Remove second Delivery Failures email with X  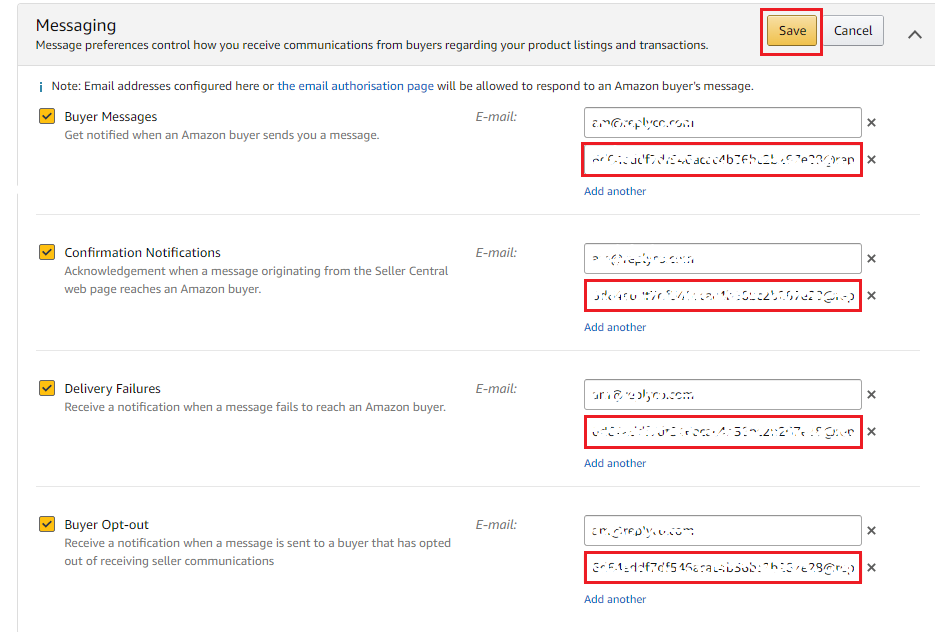871,432
